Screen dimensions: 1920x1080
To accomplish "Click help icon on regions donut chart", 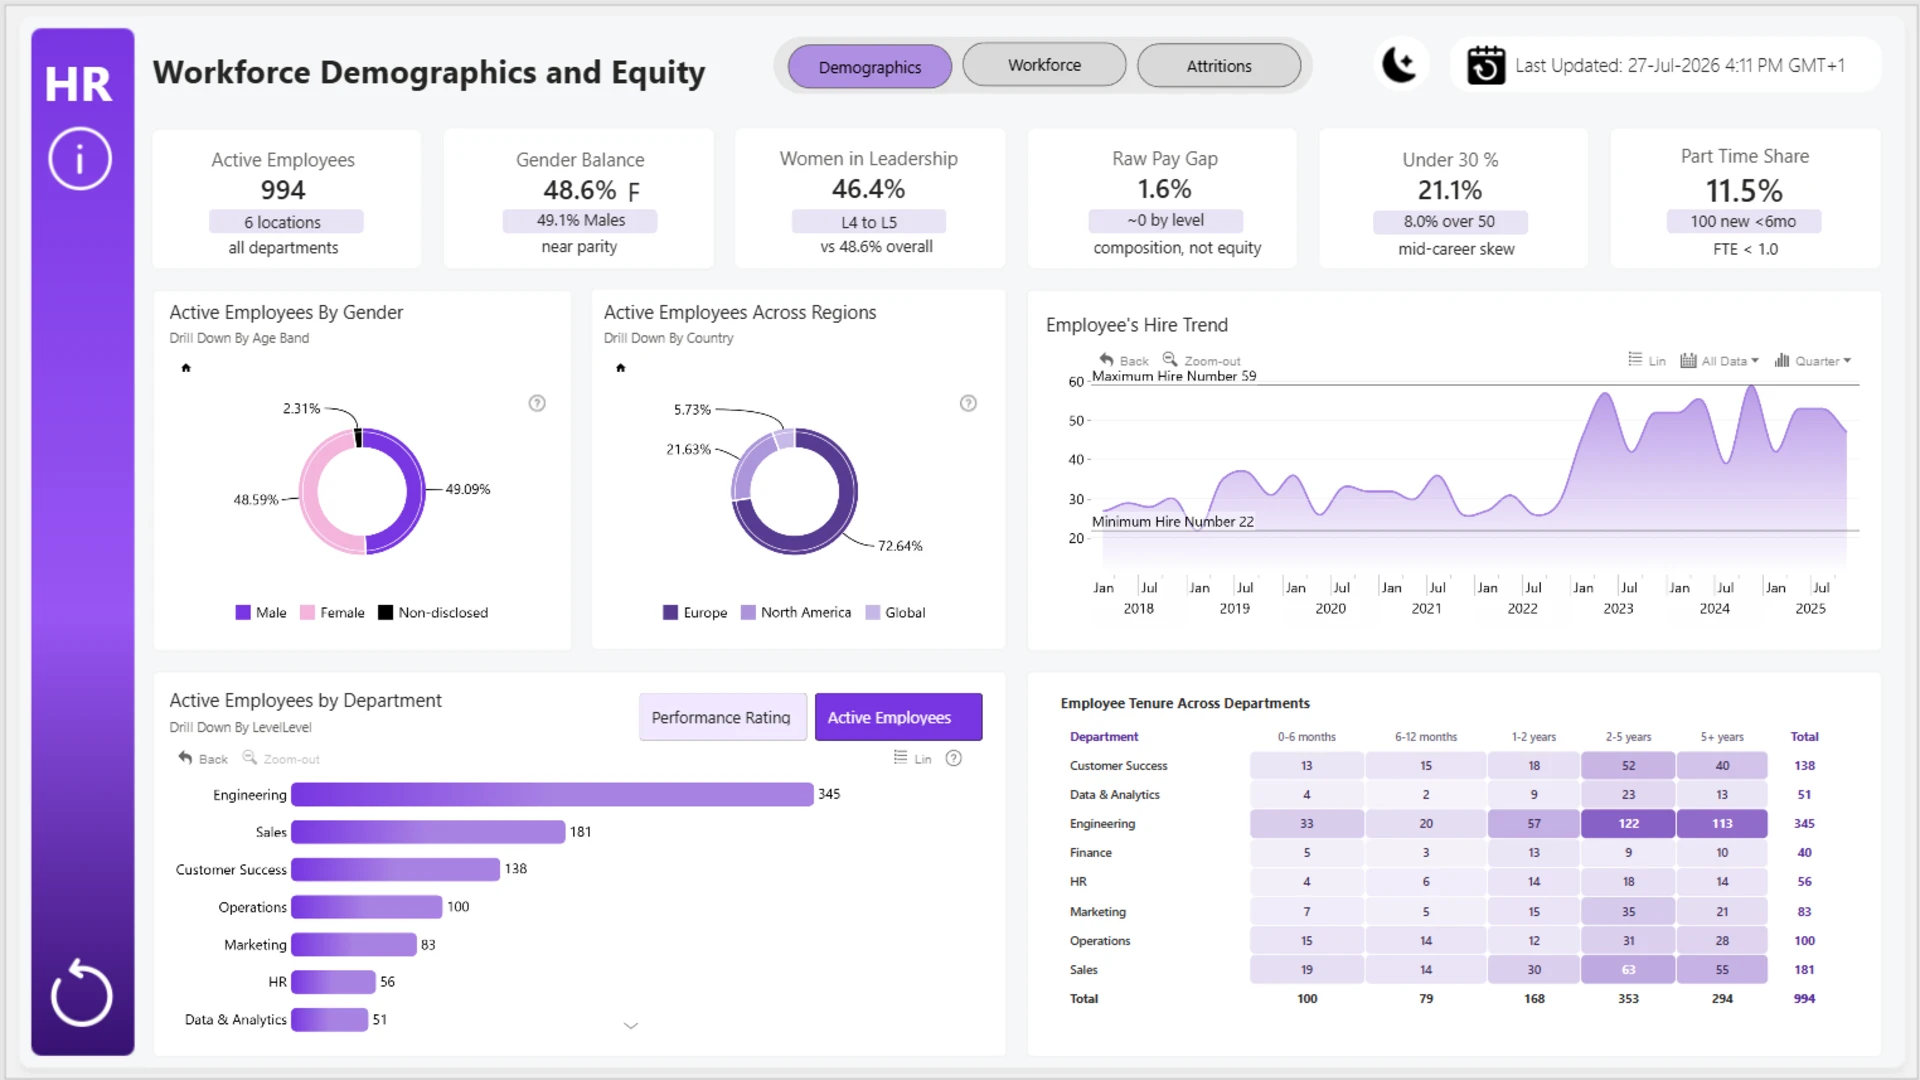I will click(x=968, y=403).
